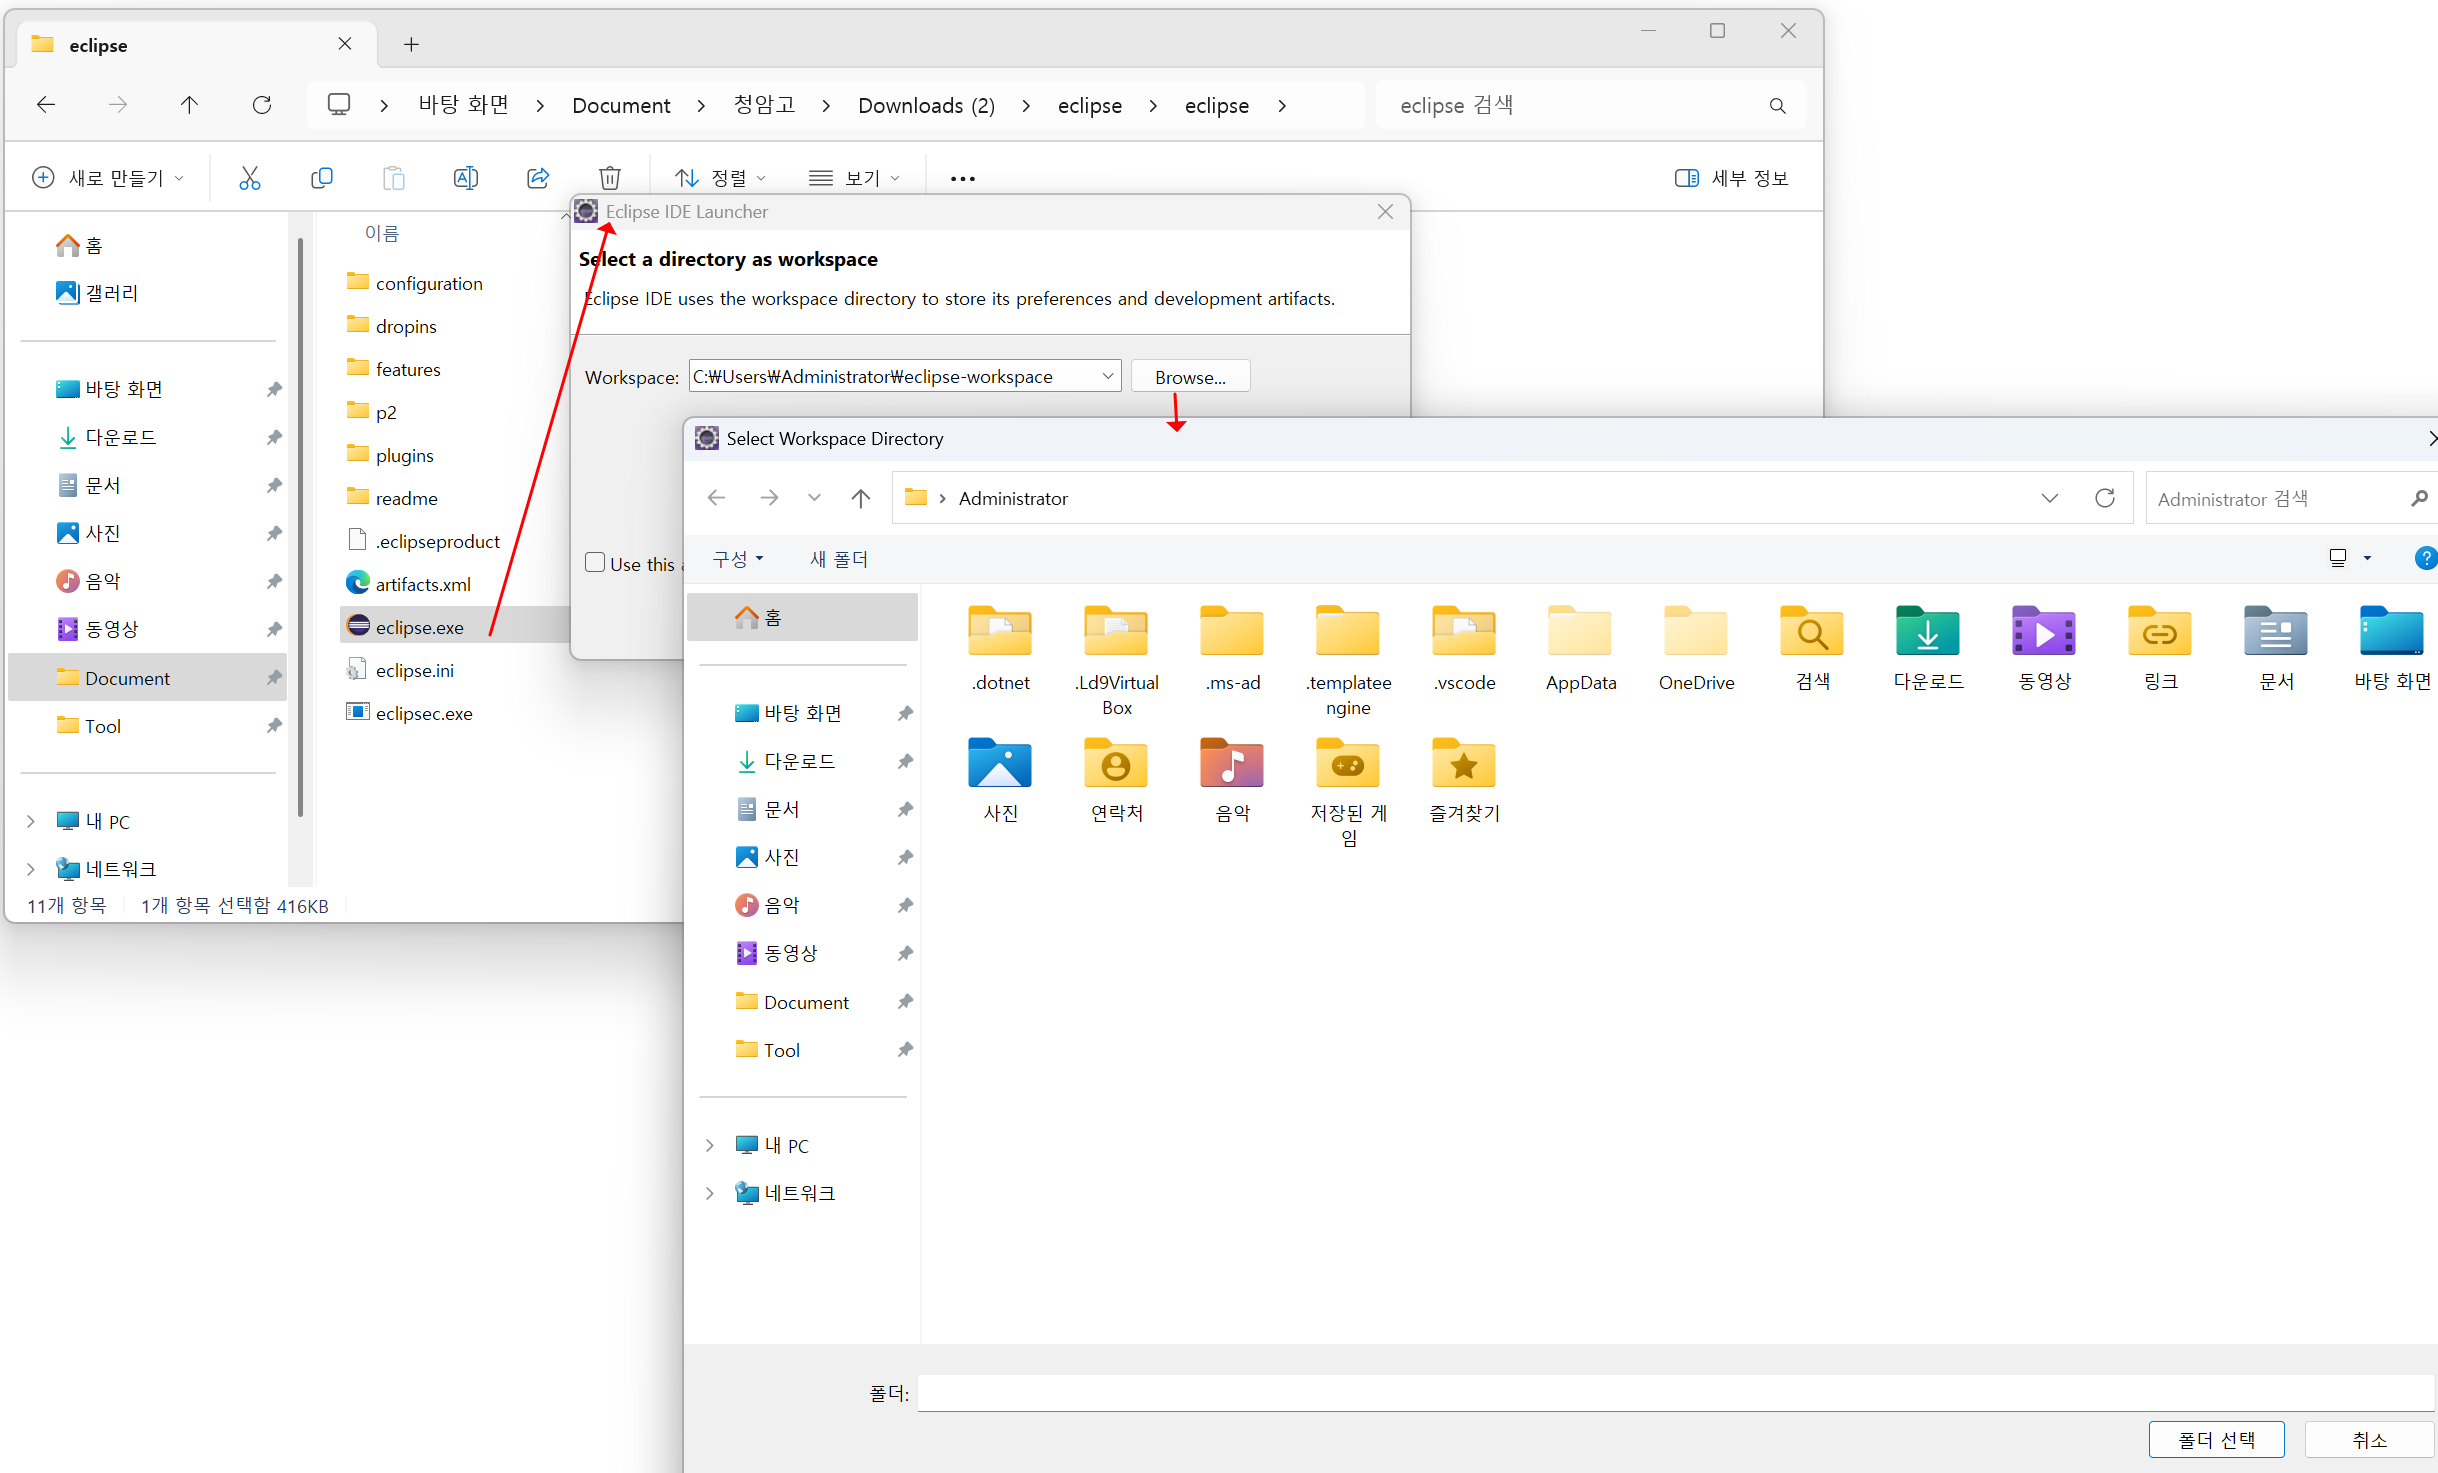Click the Explorer sidebar scrollbar
This screenshot has width=2438, height=1473.
[300, 525]
